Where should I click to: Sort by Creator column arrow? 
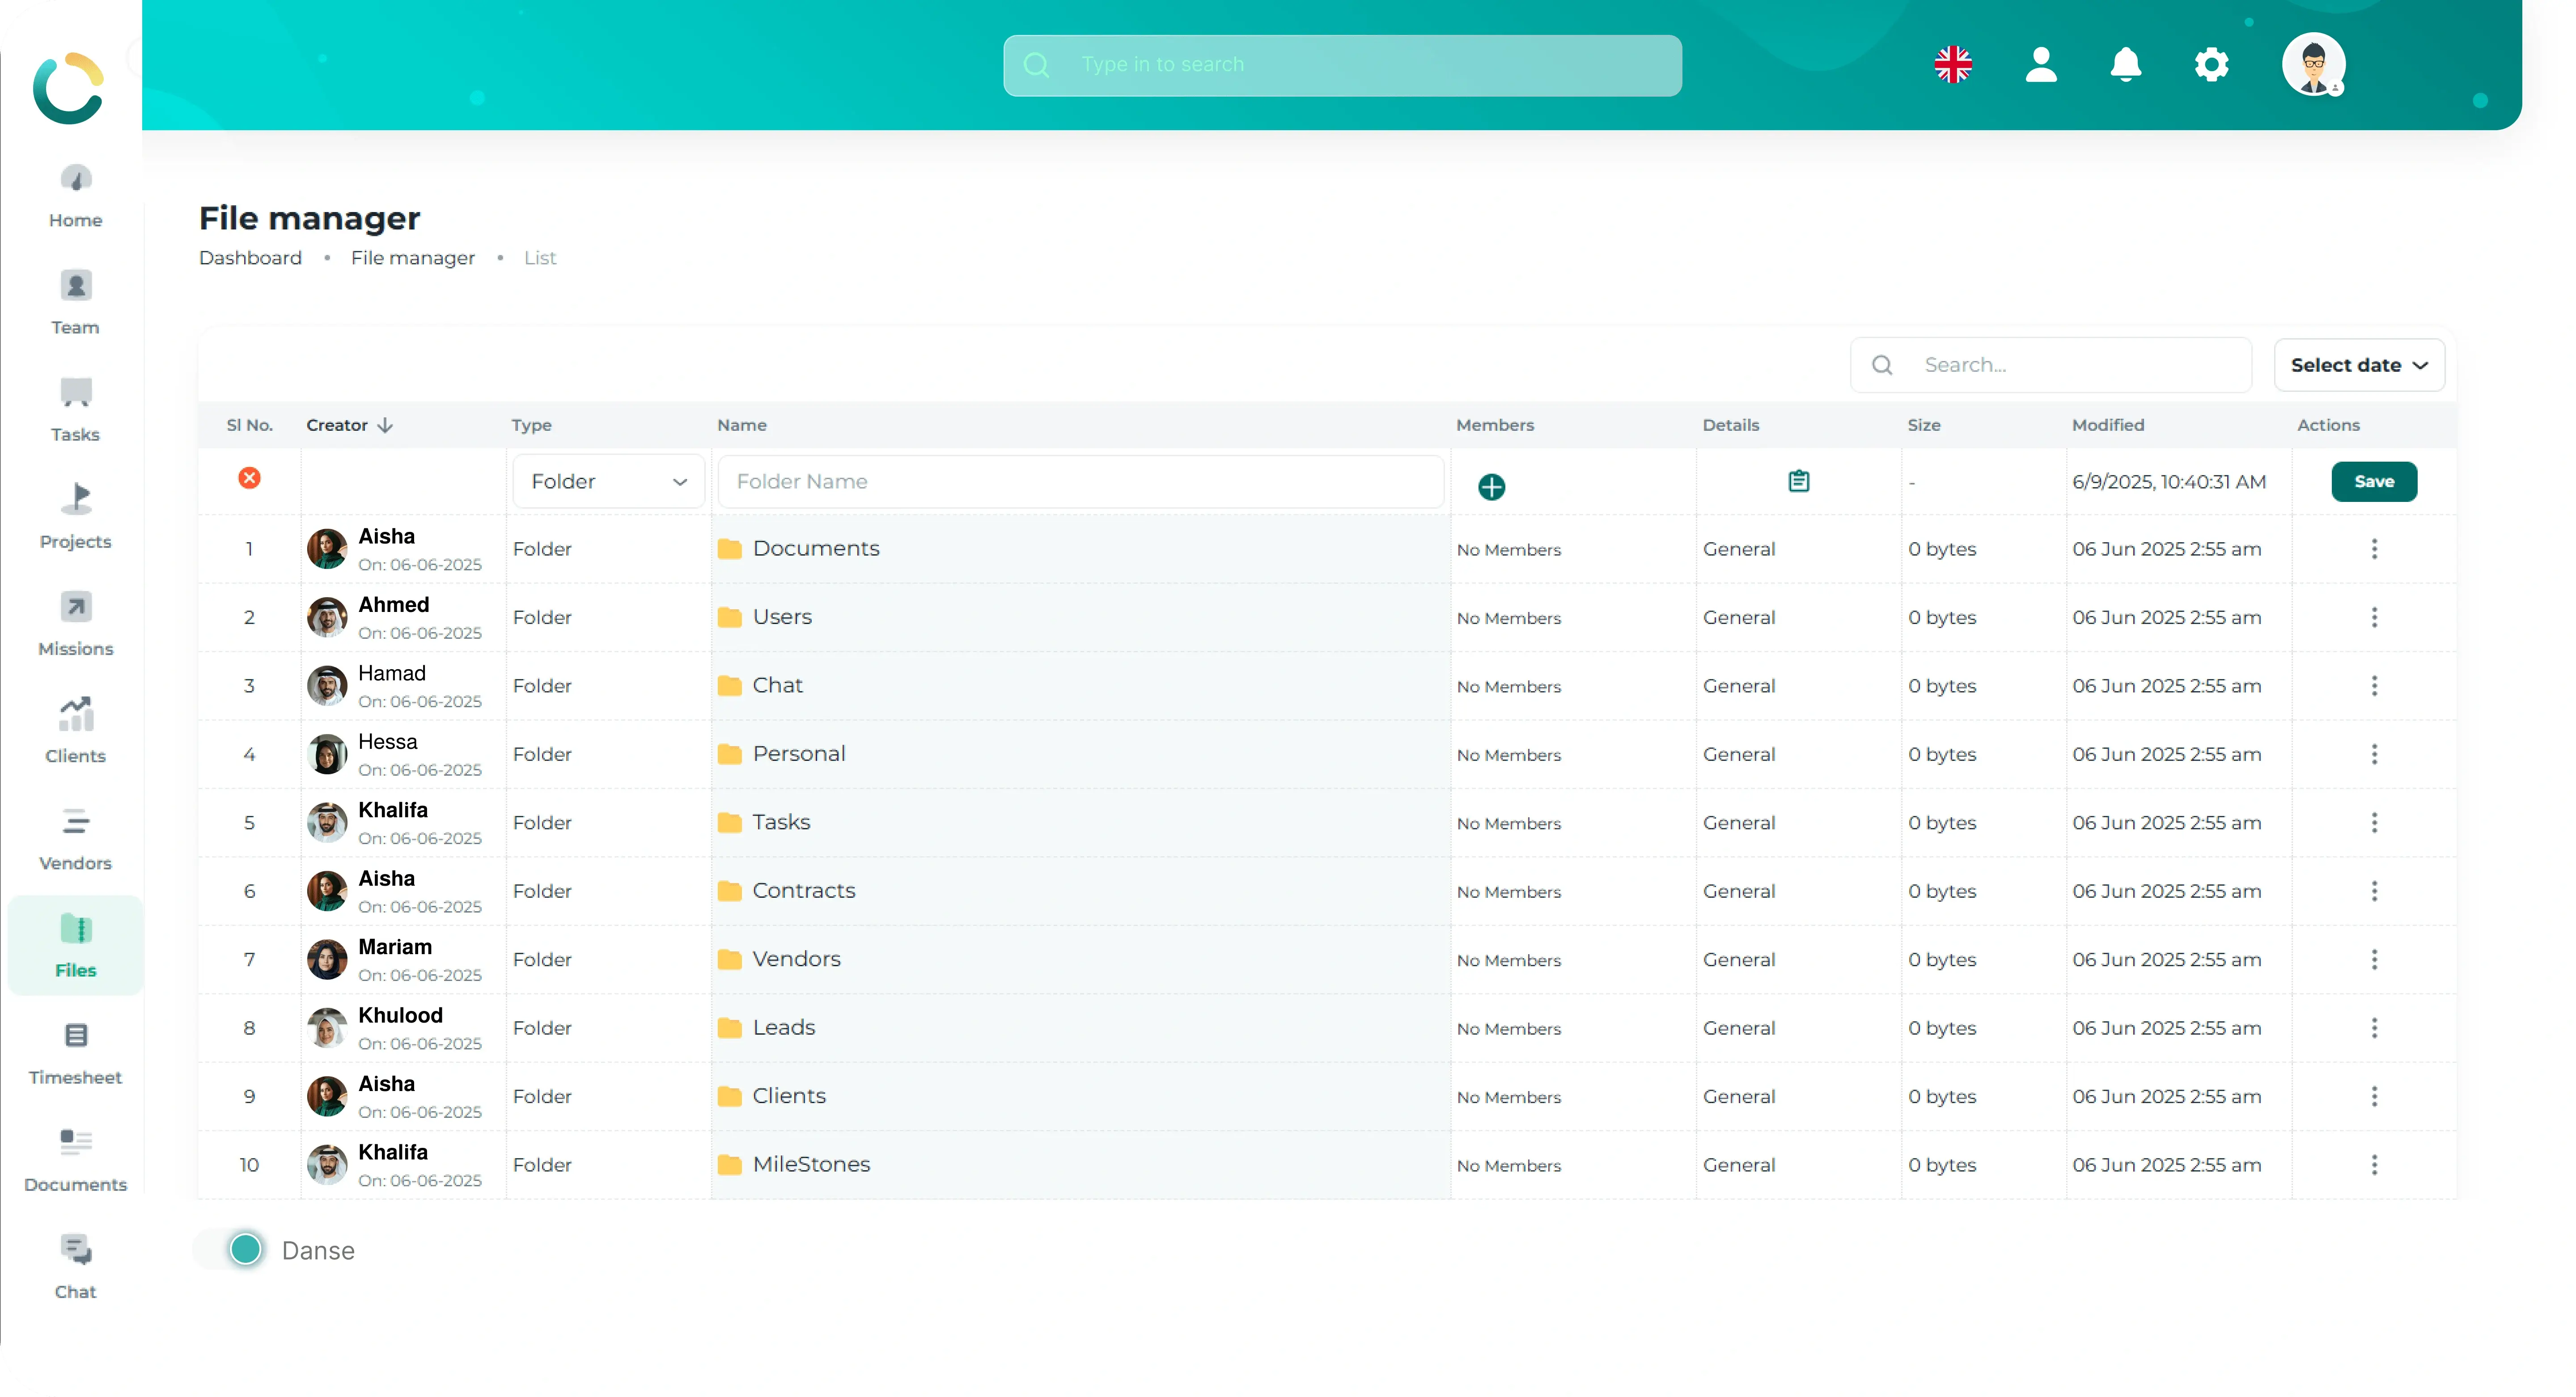tap(385, 425)
